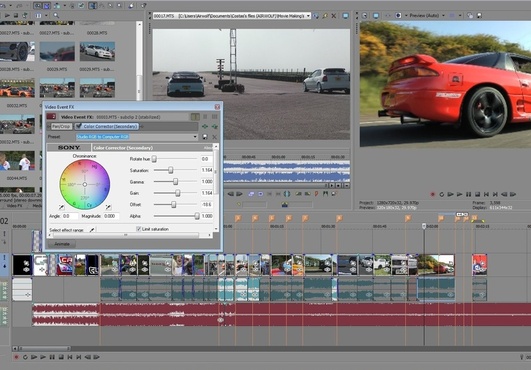Toggle the split-screen preview icon in Video Event FX

(195, 117)
